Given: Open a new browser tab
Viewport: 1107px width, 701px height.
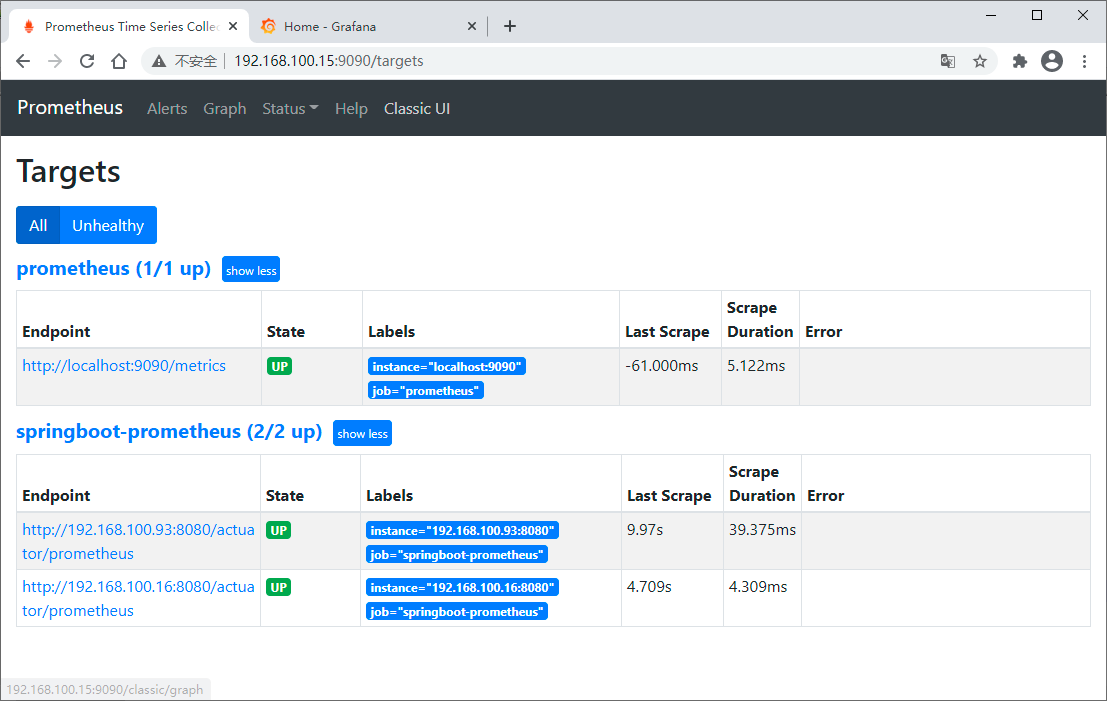Looking at the screenshot, I should pos(510,26).
